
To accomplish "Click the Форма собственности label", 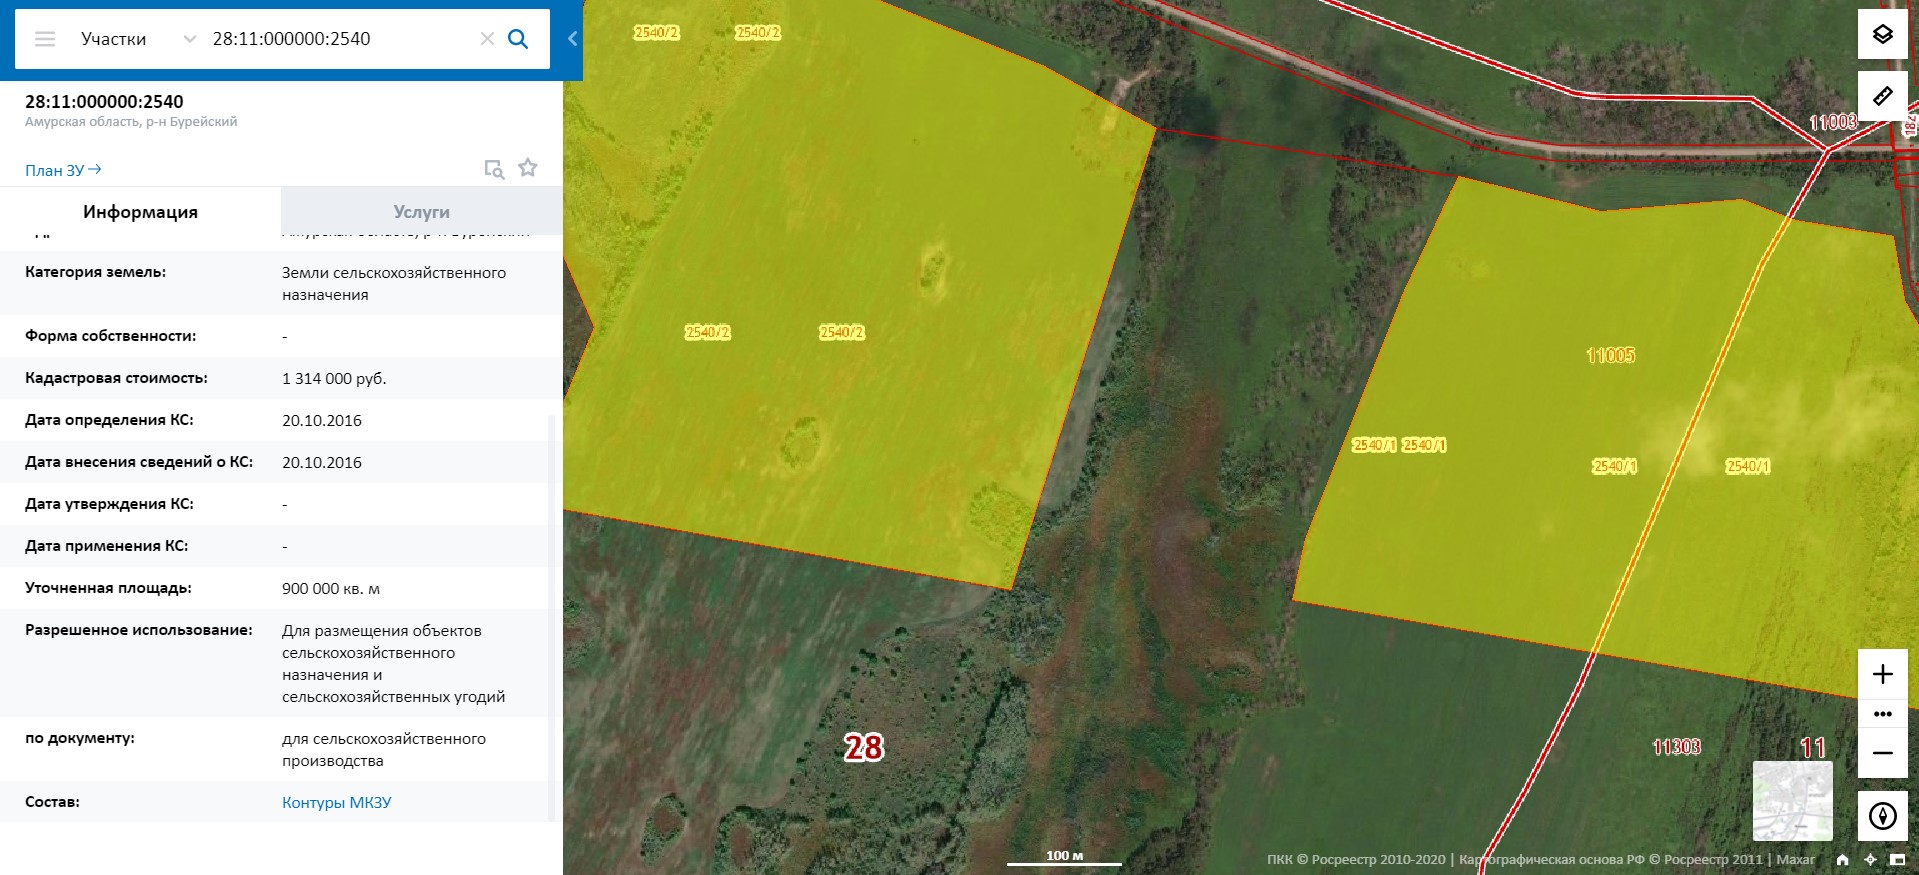I will (x=111, y=336).
